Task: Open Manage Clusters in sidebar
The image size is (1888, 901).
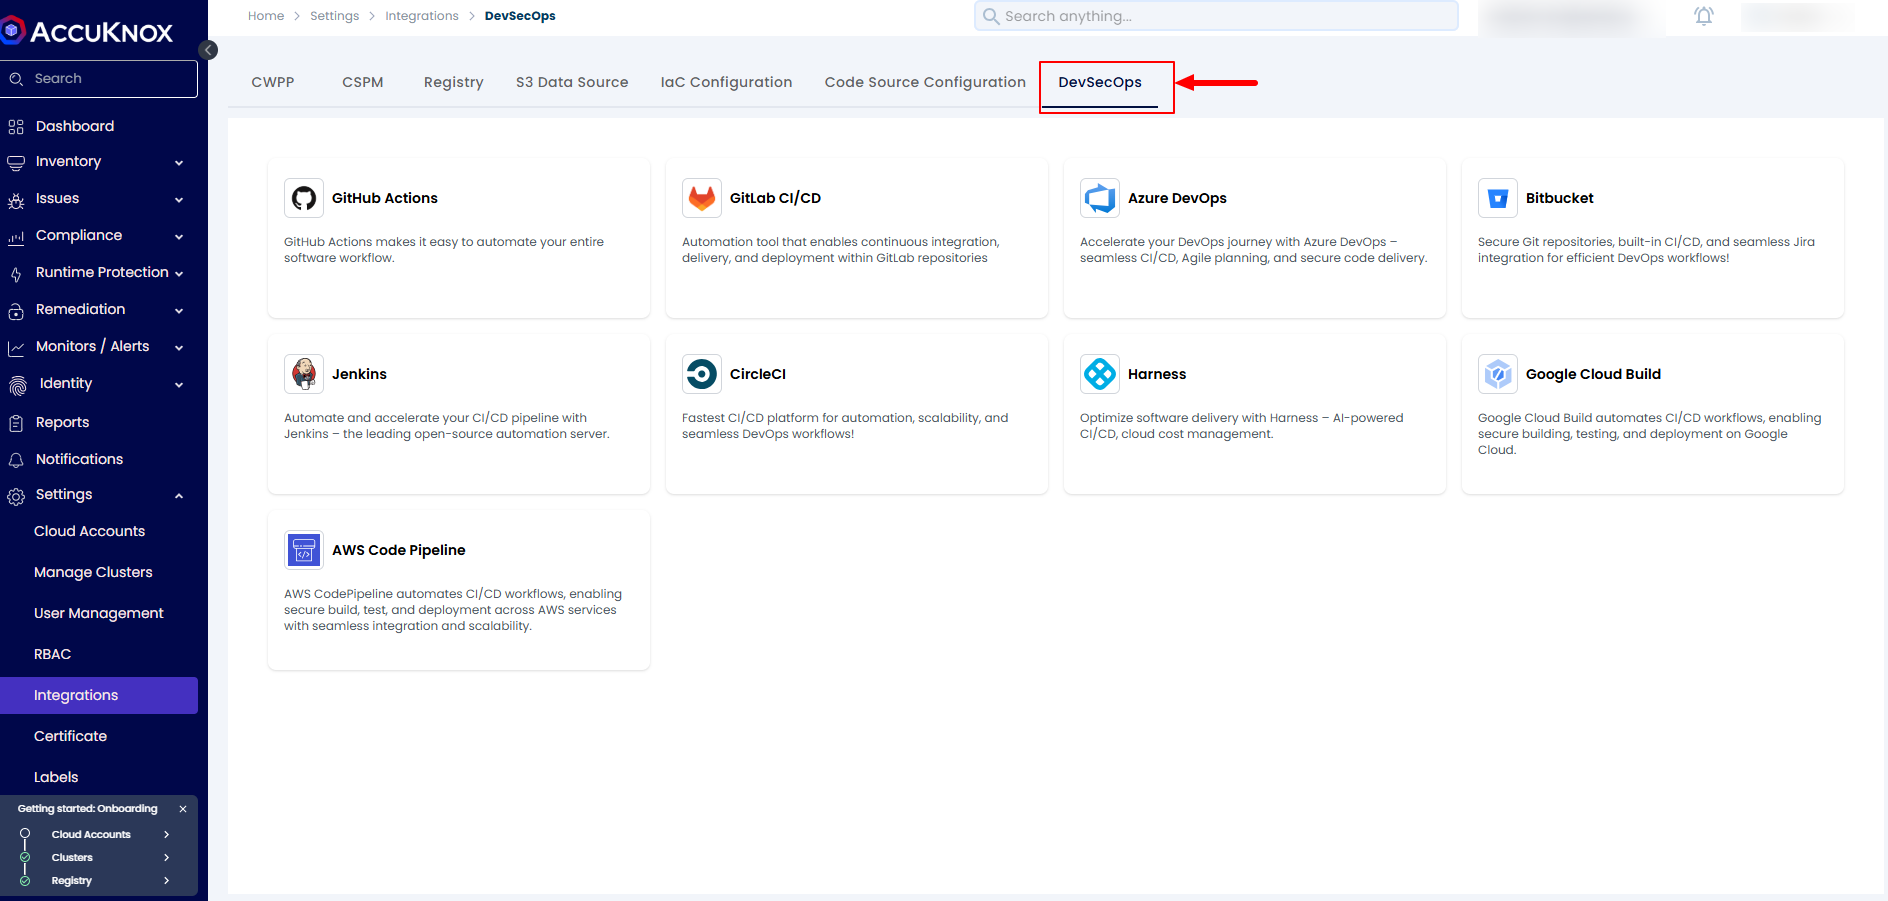Action: point(93,572)
